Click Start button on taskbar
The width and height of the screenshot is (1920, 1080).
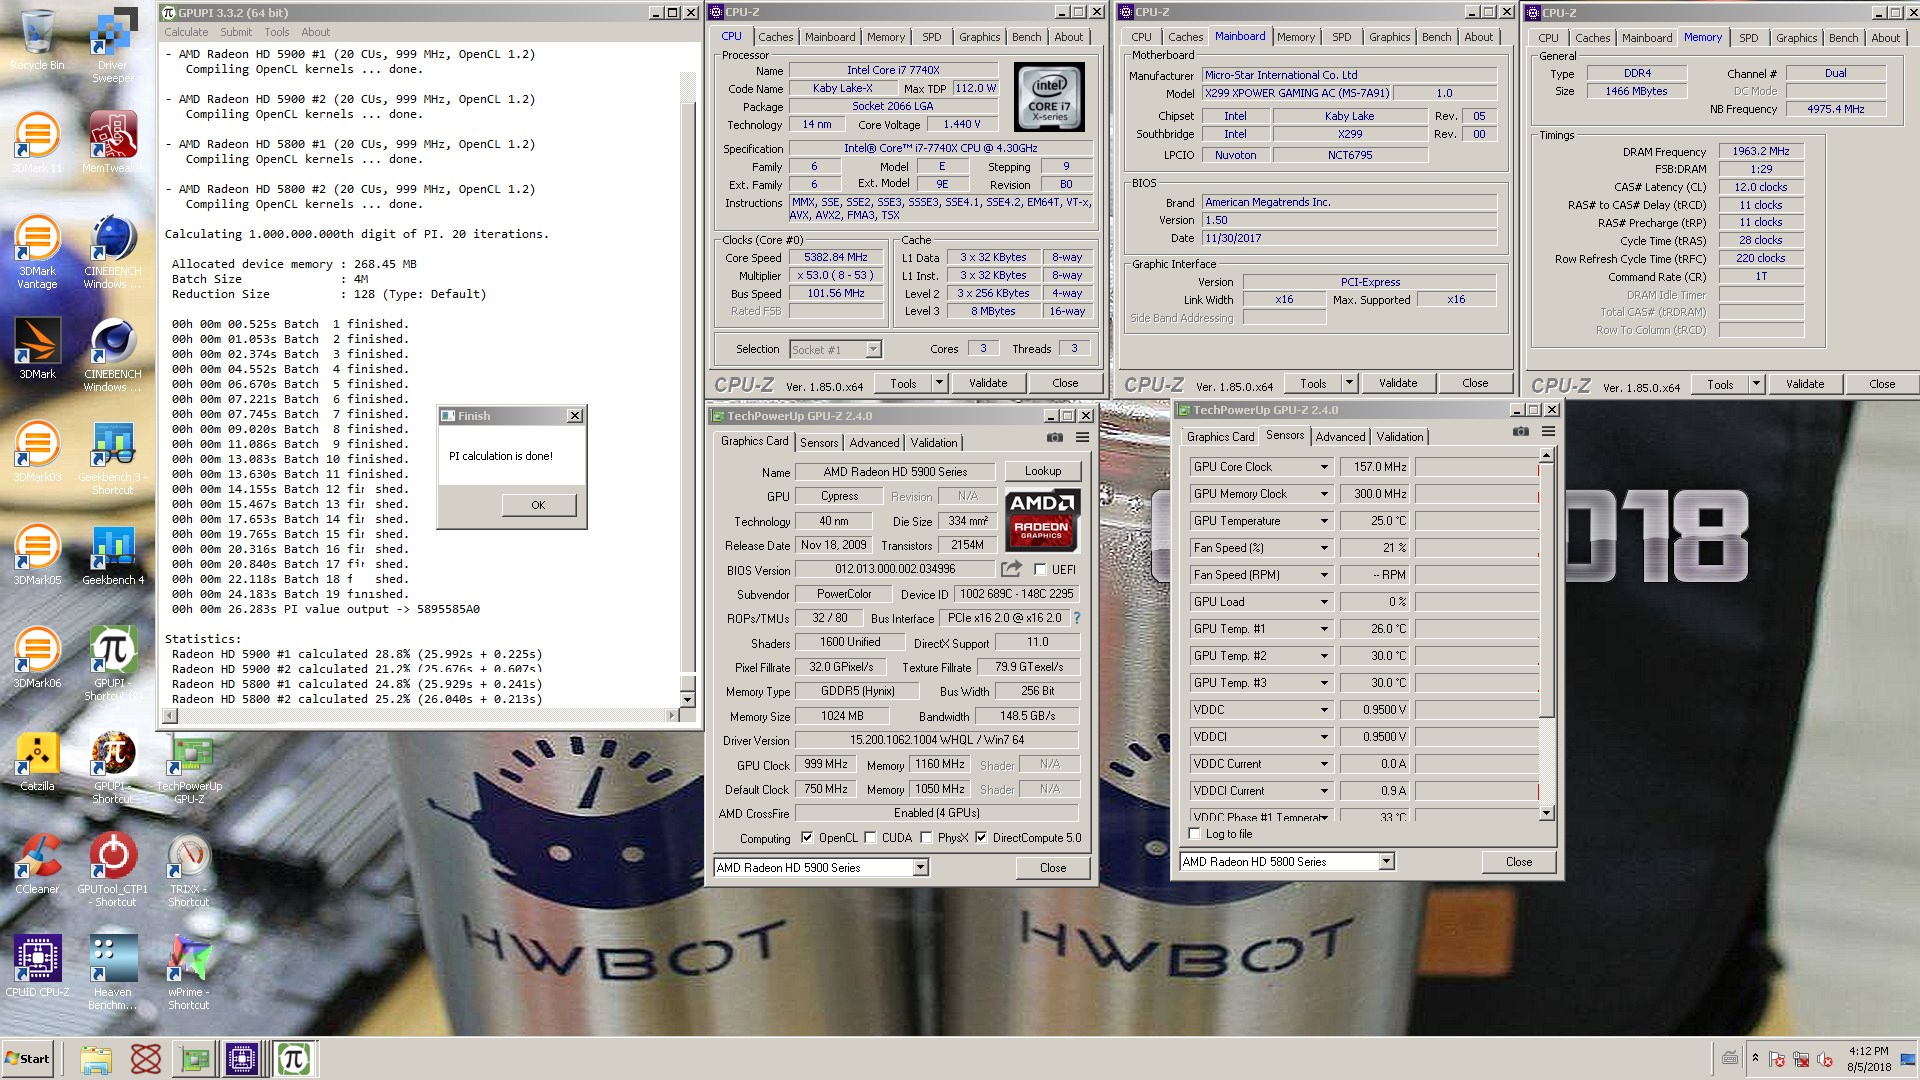28,1059
